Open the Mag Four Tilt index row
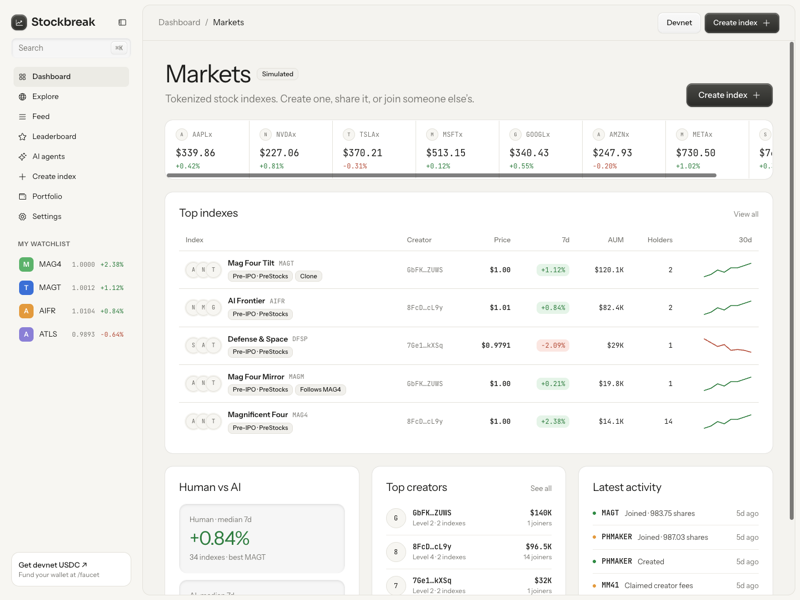Viewport: 800px width, 600px height. [x=468, y=270]
